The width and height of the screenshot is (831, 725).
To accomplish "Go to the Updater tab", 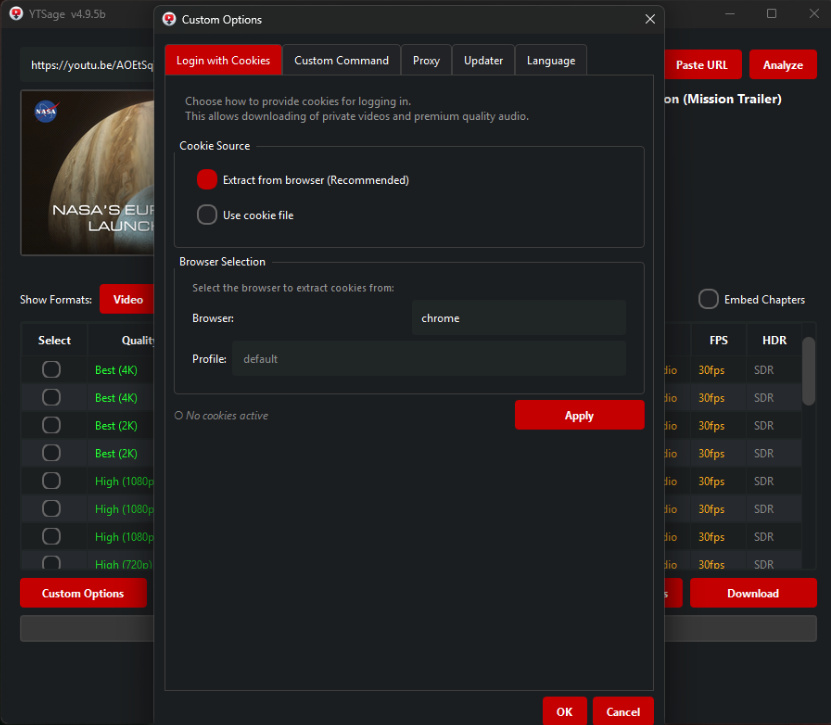I will pyautogui.click(x=483, y=60).
